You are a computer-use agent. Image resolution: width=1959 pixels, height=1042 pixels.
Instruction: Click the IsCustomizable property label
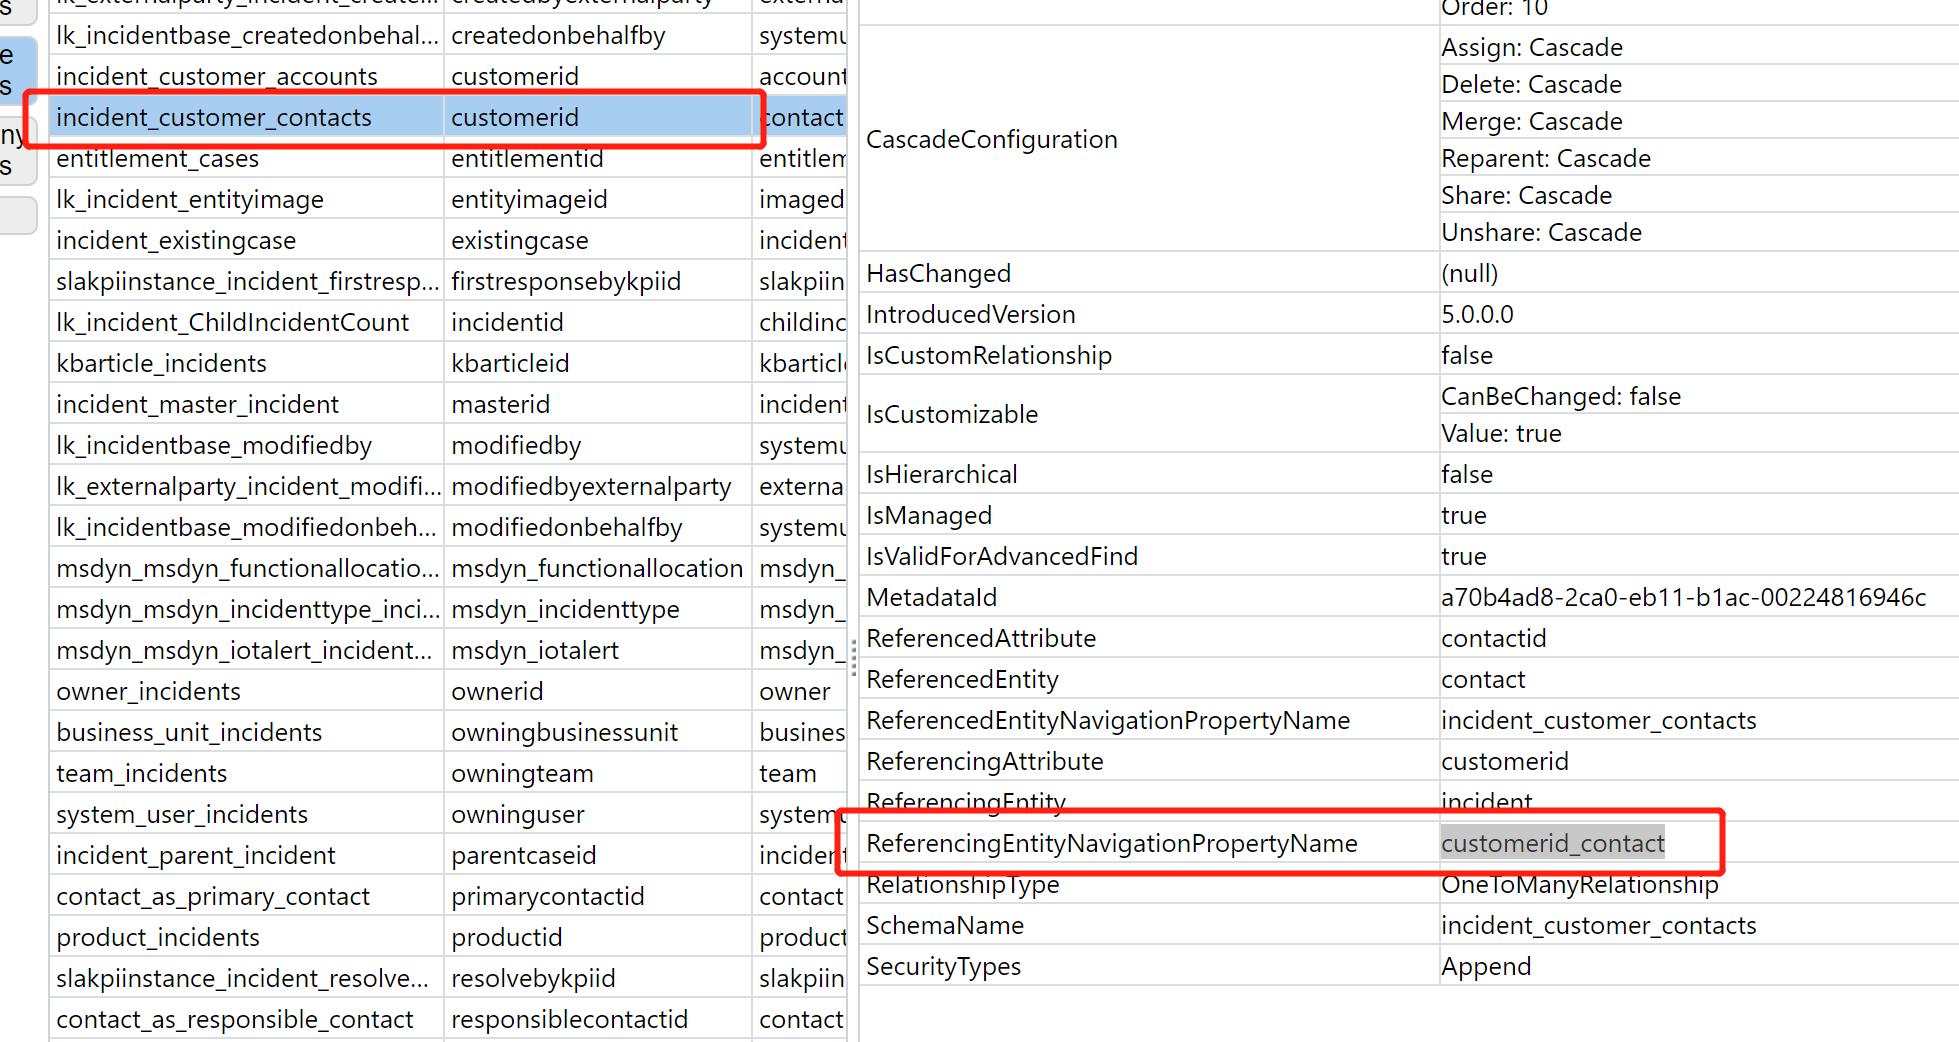click(952, 414)
